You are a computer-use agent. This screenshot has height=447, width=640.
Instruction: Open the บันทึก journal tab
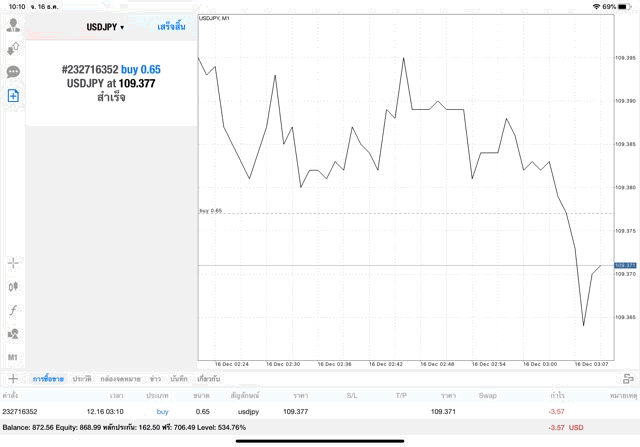[179, 379]
